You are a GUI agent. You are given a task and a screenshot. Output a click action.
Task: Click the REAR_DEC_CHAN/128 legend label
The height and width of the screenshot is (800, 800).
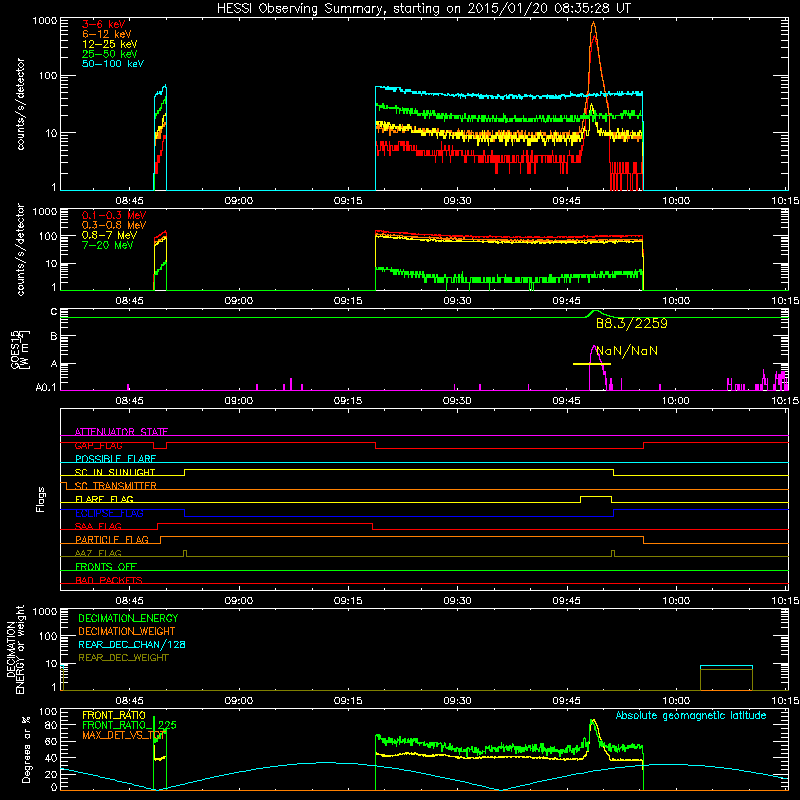coord(132,645)
